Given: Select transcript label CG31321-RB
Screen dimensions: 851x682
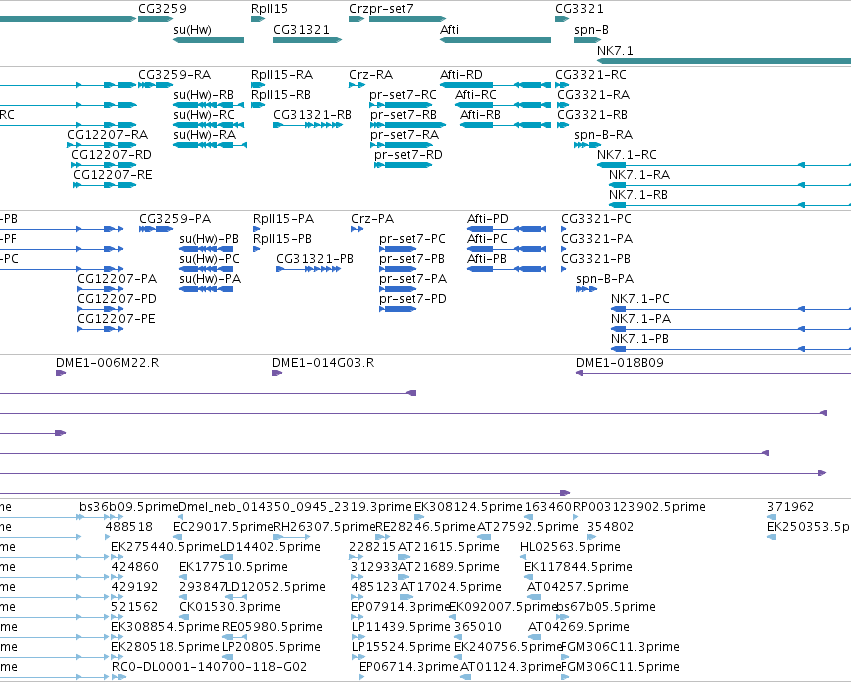Looking at the screenshot, I should tap(312, 115).
